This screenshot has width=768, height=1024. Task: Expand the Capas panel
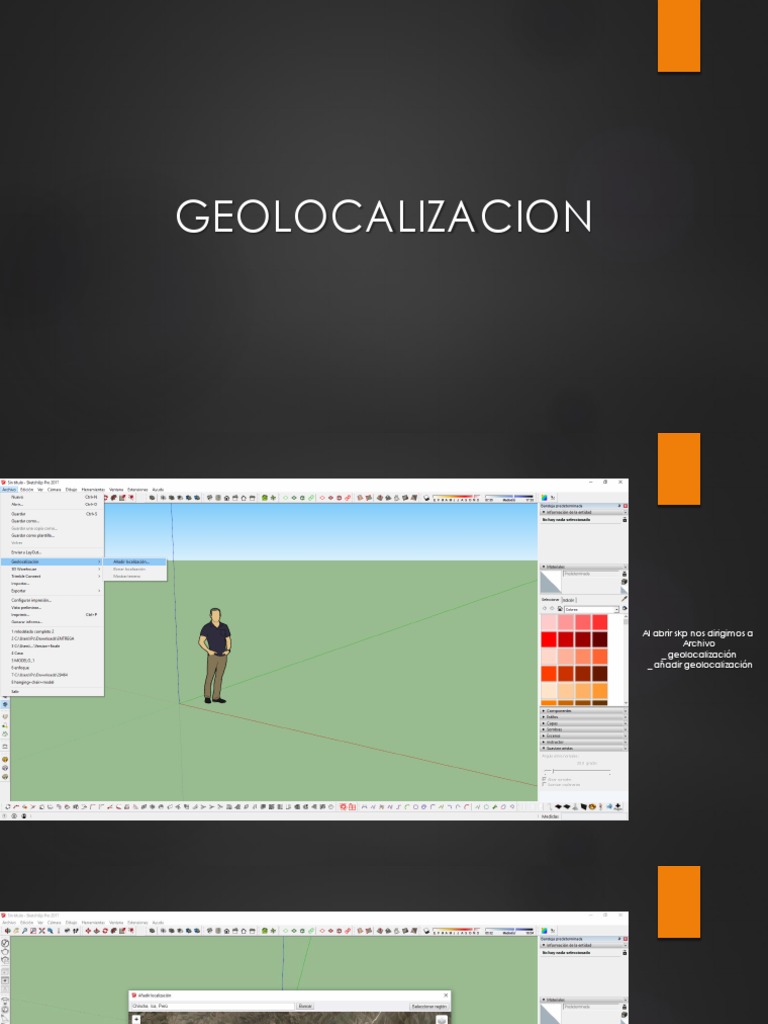(584, 723)
